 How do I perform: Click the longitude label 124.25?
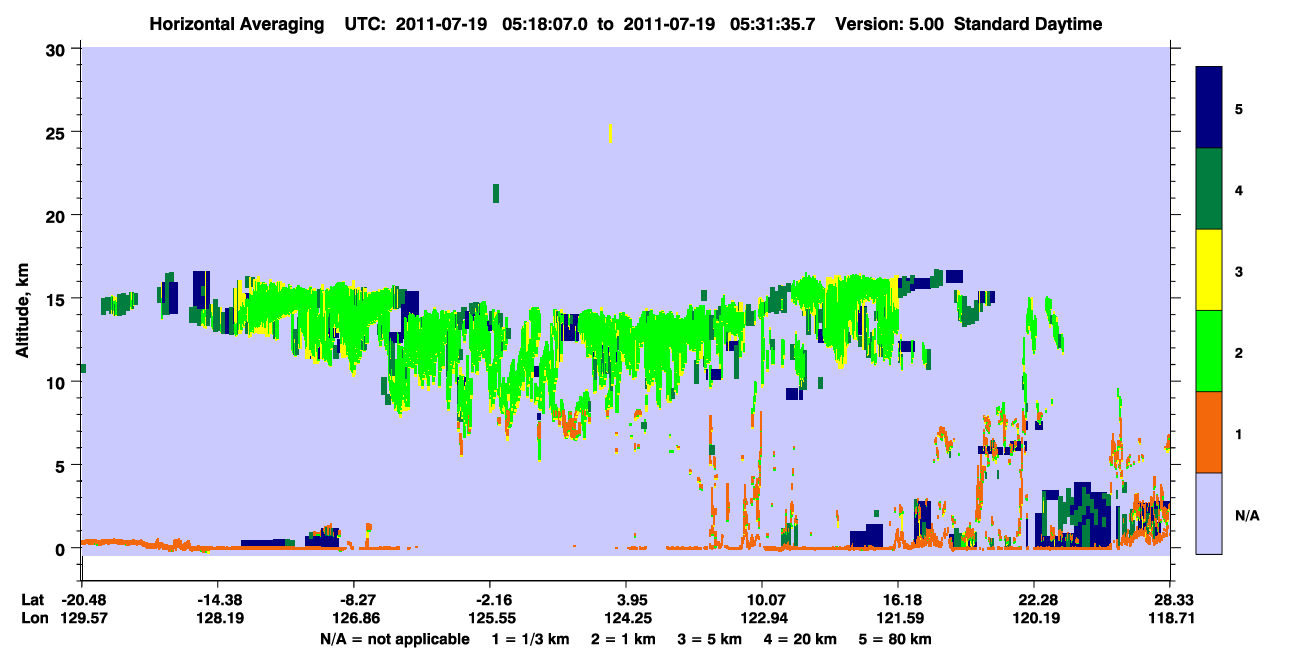tap(626, 618)
